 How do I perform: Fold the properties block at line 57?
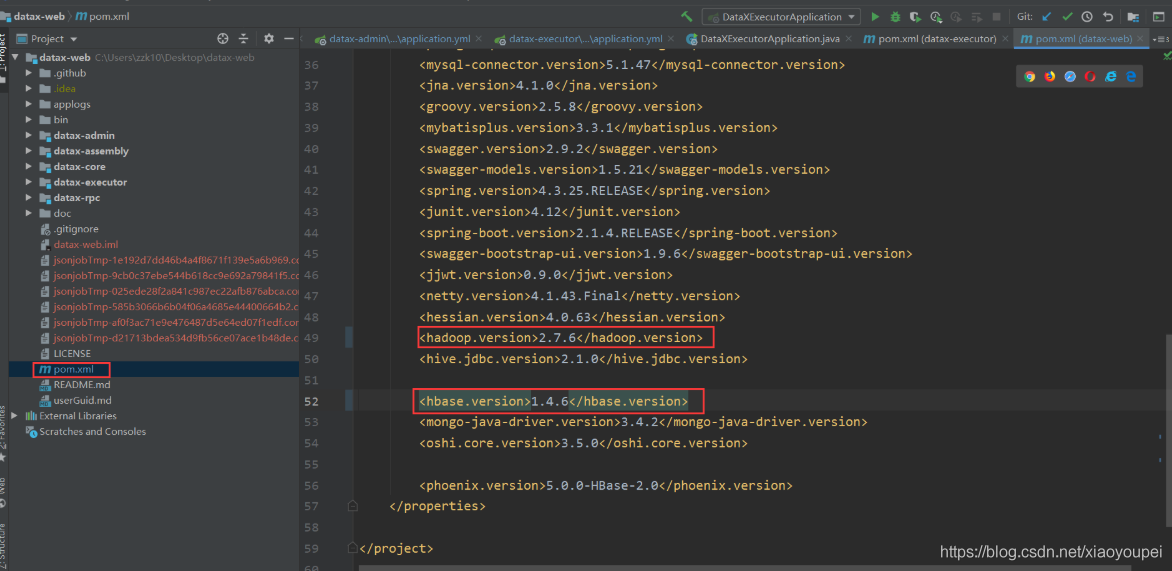353,506
